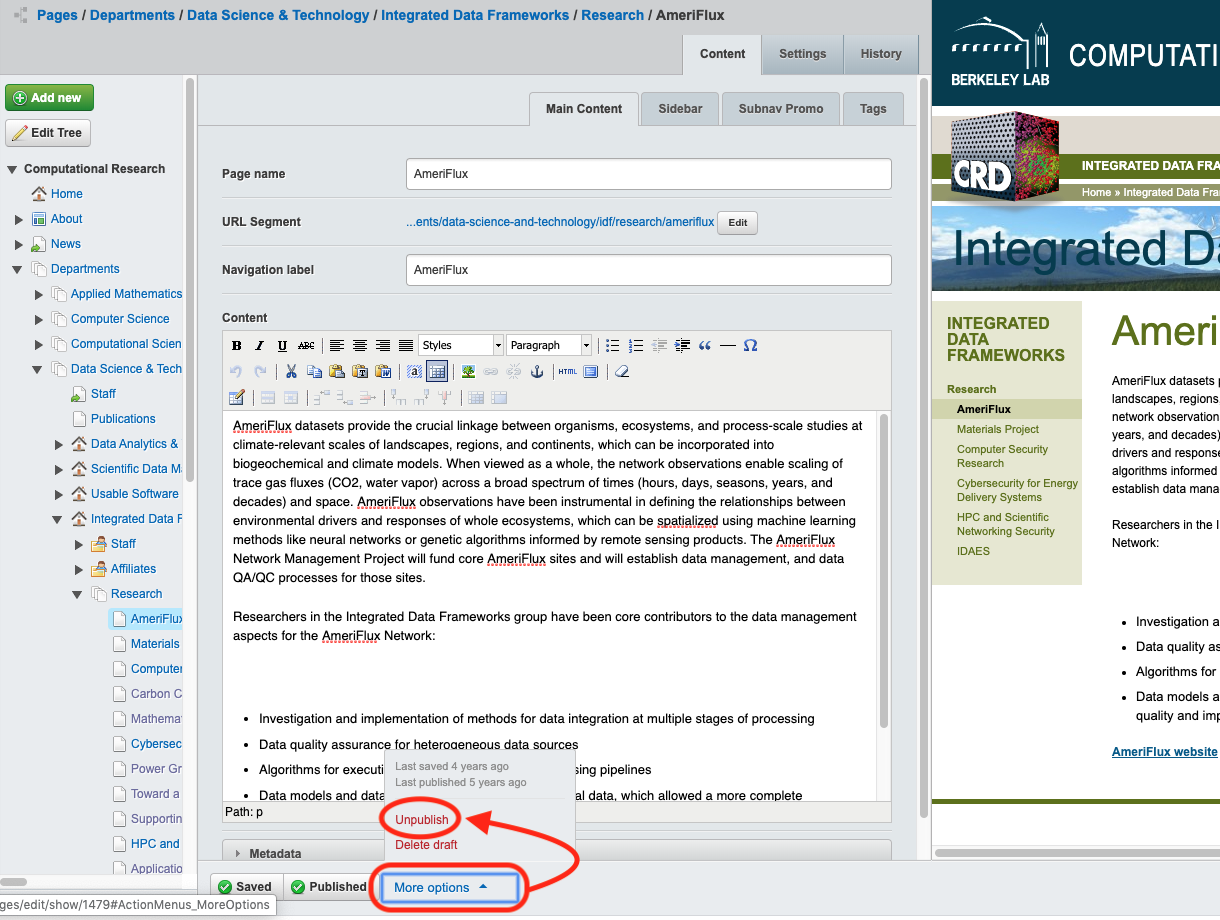Click the Add new button
Image resolution: width=1220 pixels, height=920 pixels.
(x=50, y=98)
